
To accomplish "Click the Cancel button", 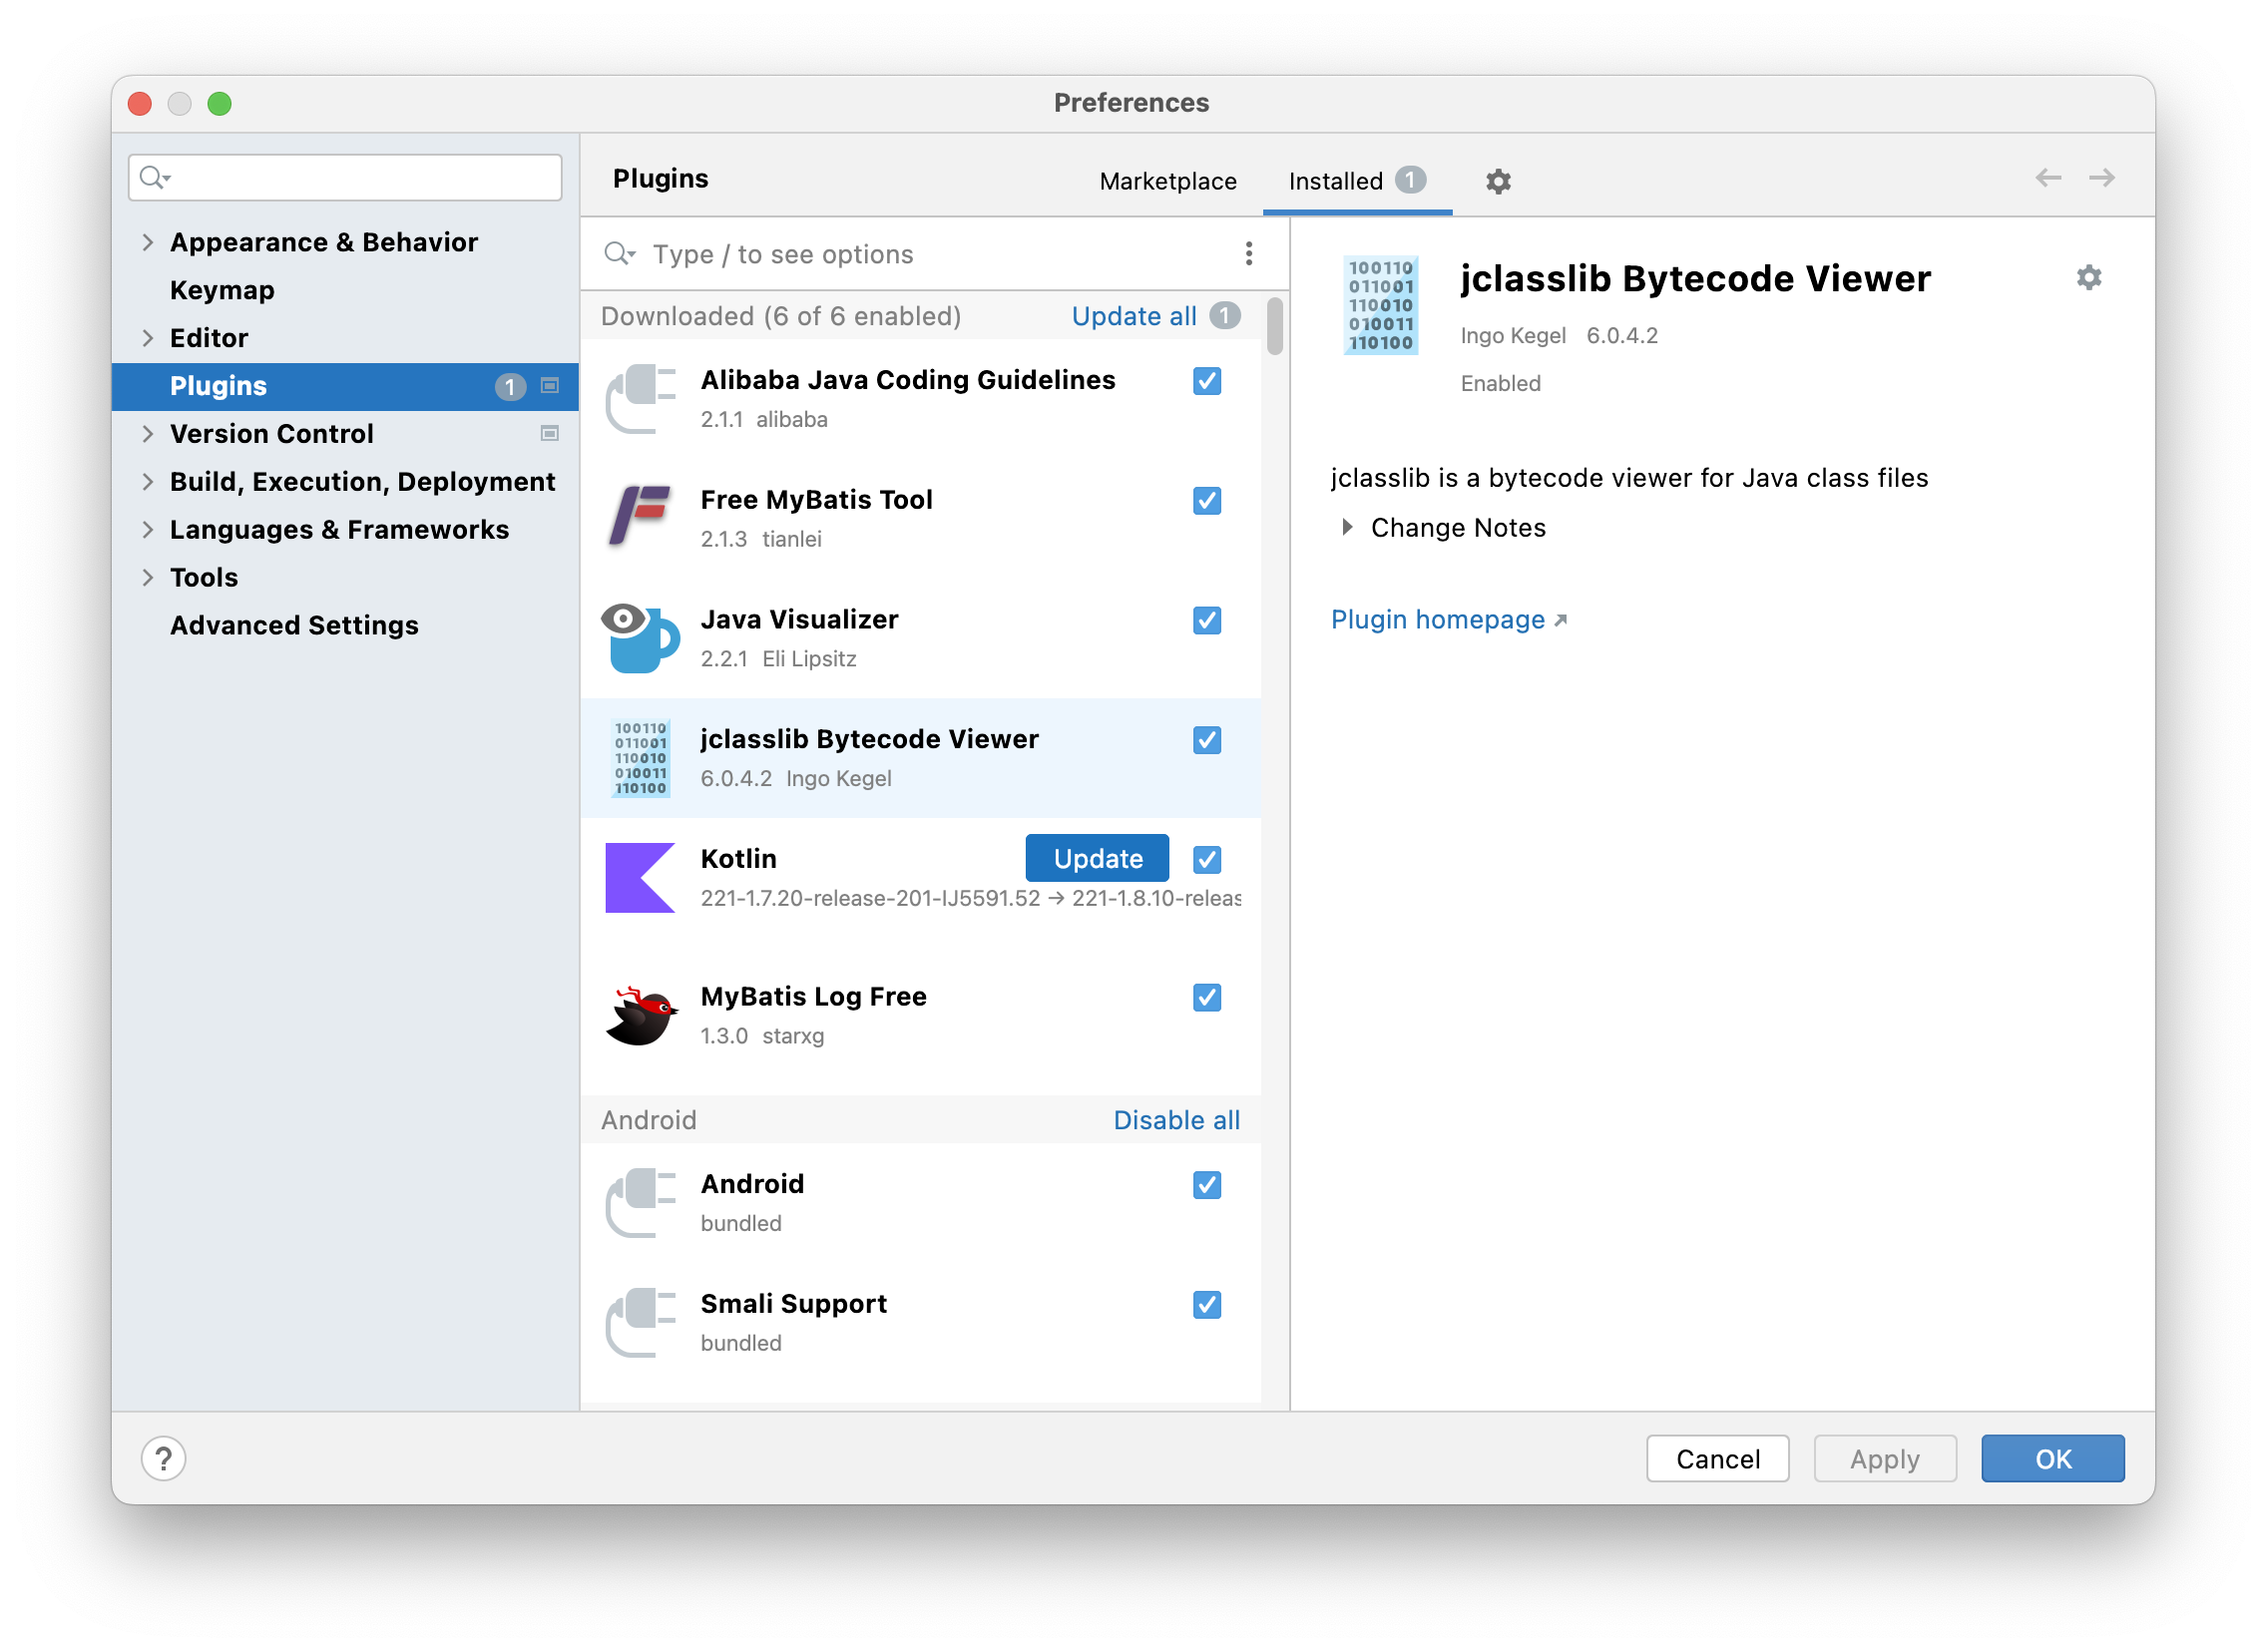I will pyautogui.click(x=1717, y=1458).
